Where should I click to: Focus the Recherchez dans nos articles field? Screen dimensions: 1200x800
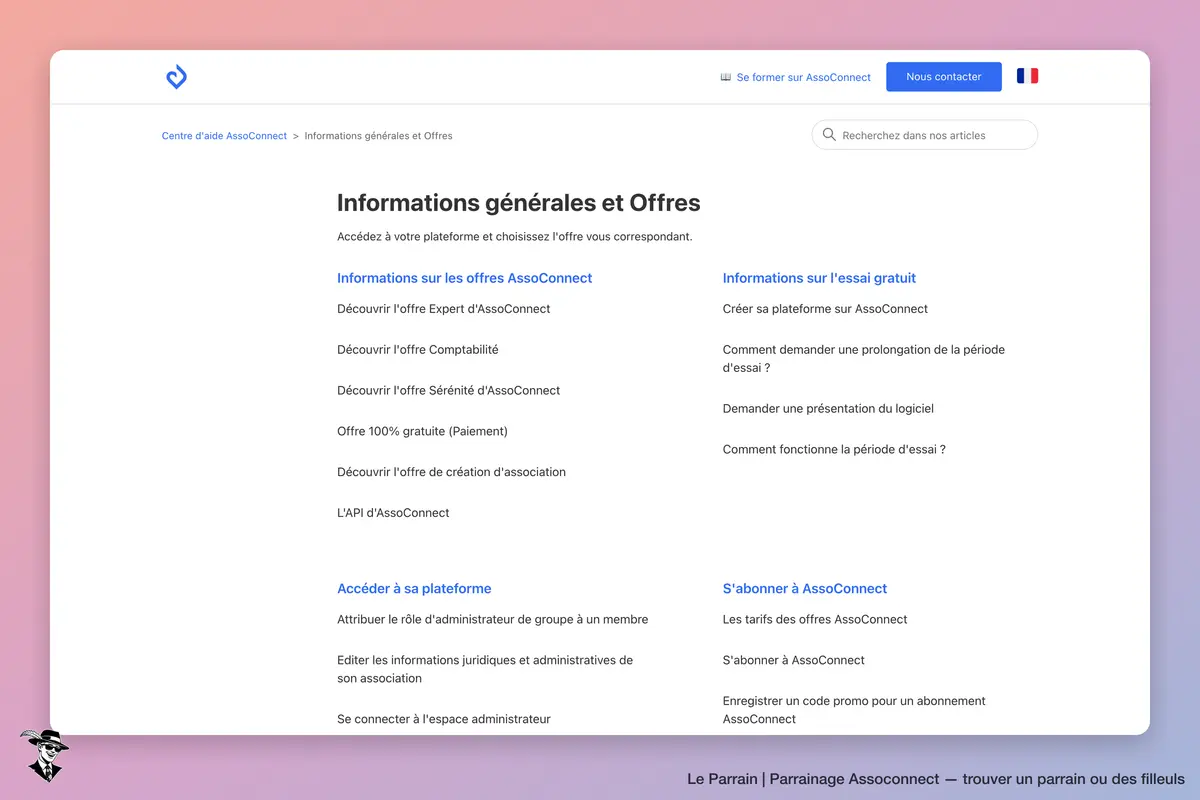click(x=925, y=135)
